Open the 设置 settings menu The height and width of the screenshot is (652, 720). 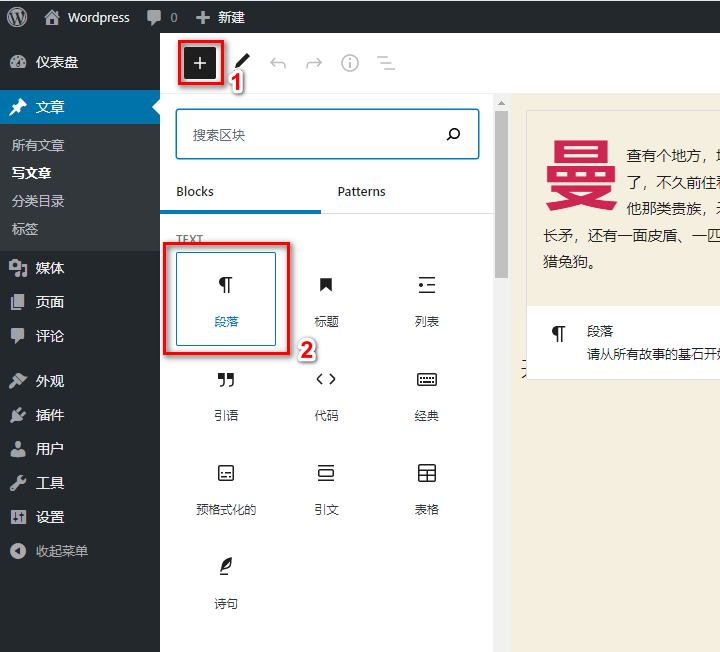80,517
